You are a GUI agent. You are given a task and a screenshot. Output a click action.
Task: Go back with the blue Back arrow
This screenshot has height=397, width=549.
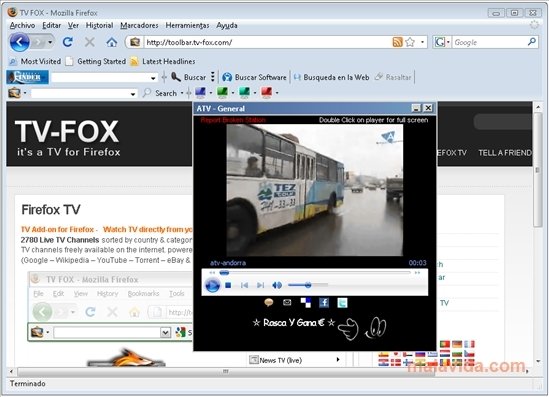[20, 42]
